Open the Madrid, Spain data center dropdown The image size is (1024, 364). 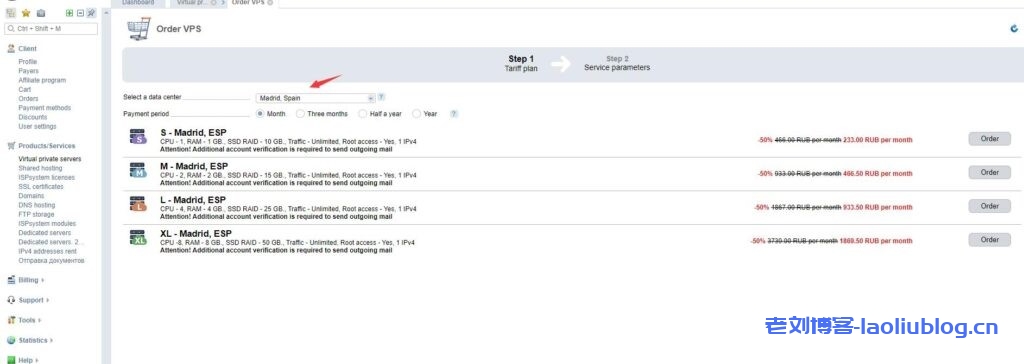pyautogui.click(x=315, y=98)
